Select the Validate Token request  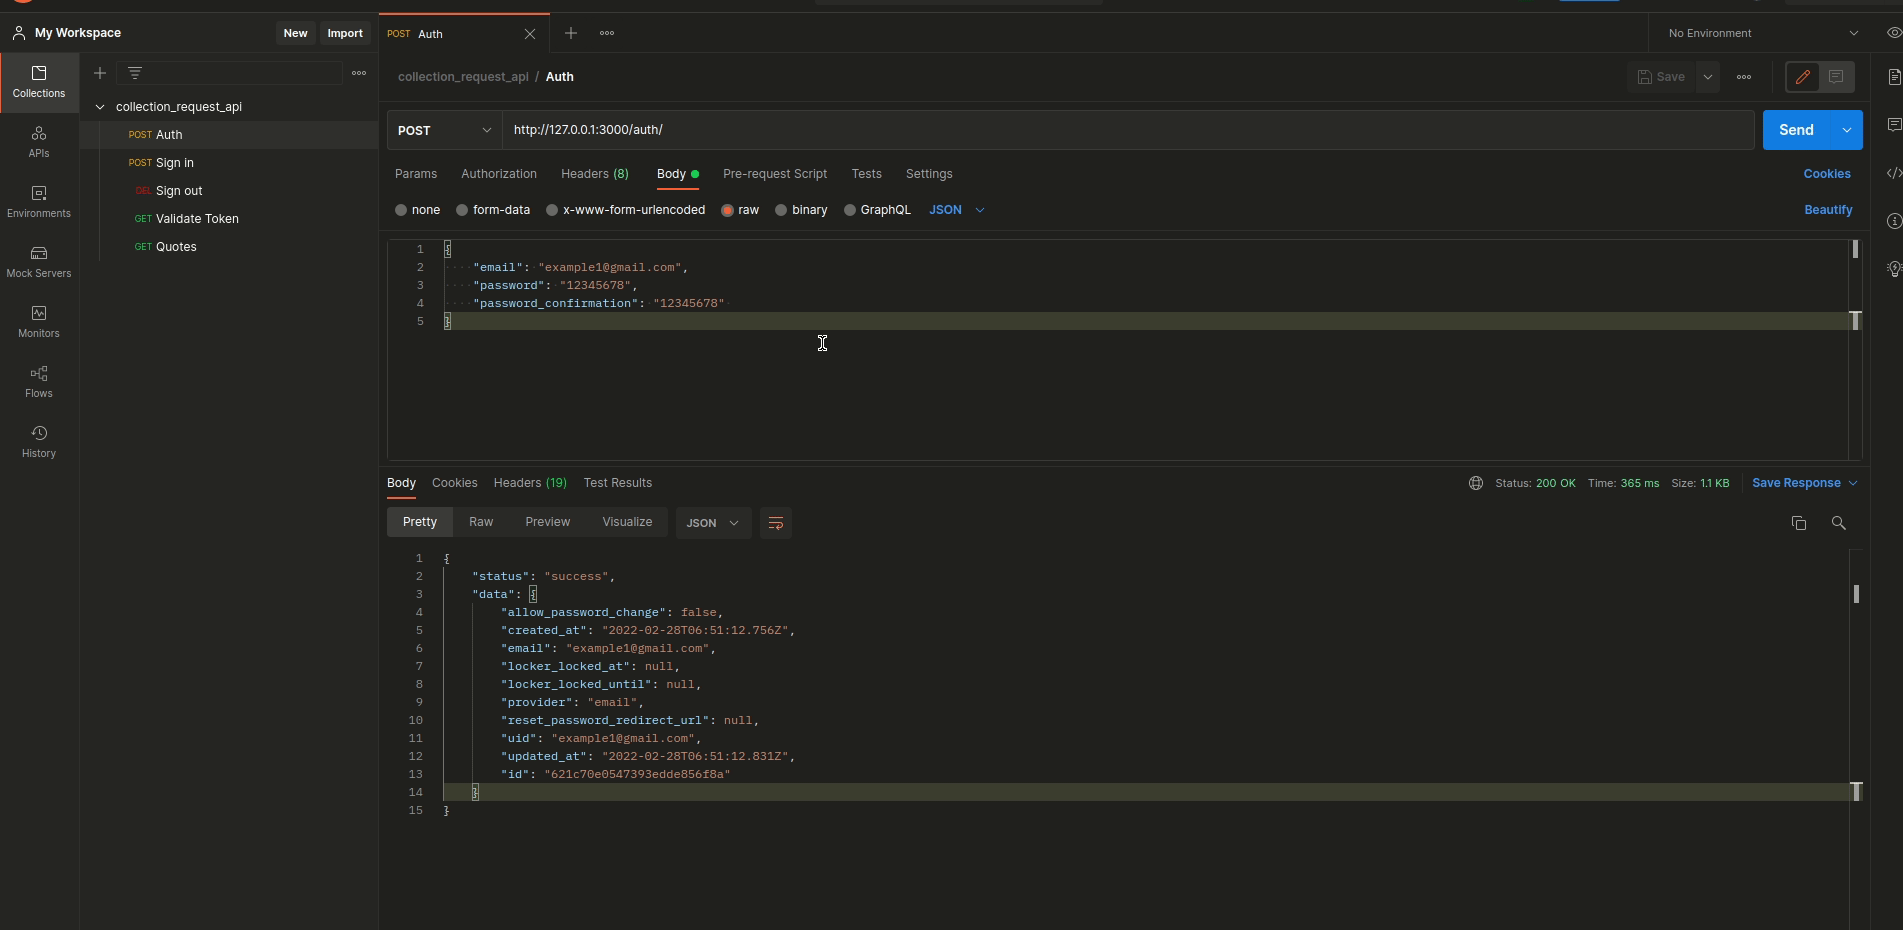(196, 218)
